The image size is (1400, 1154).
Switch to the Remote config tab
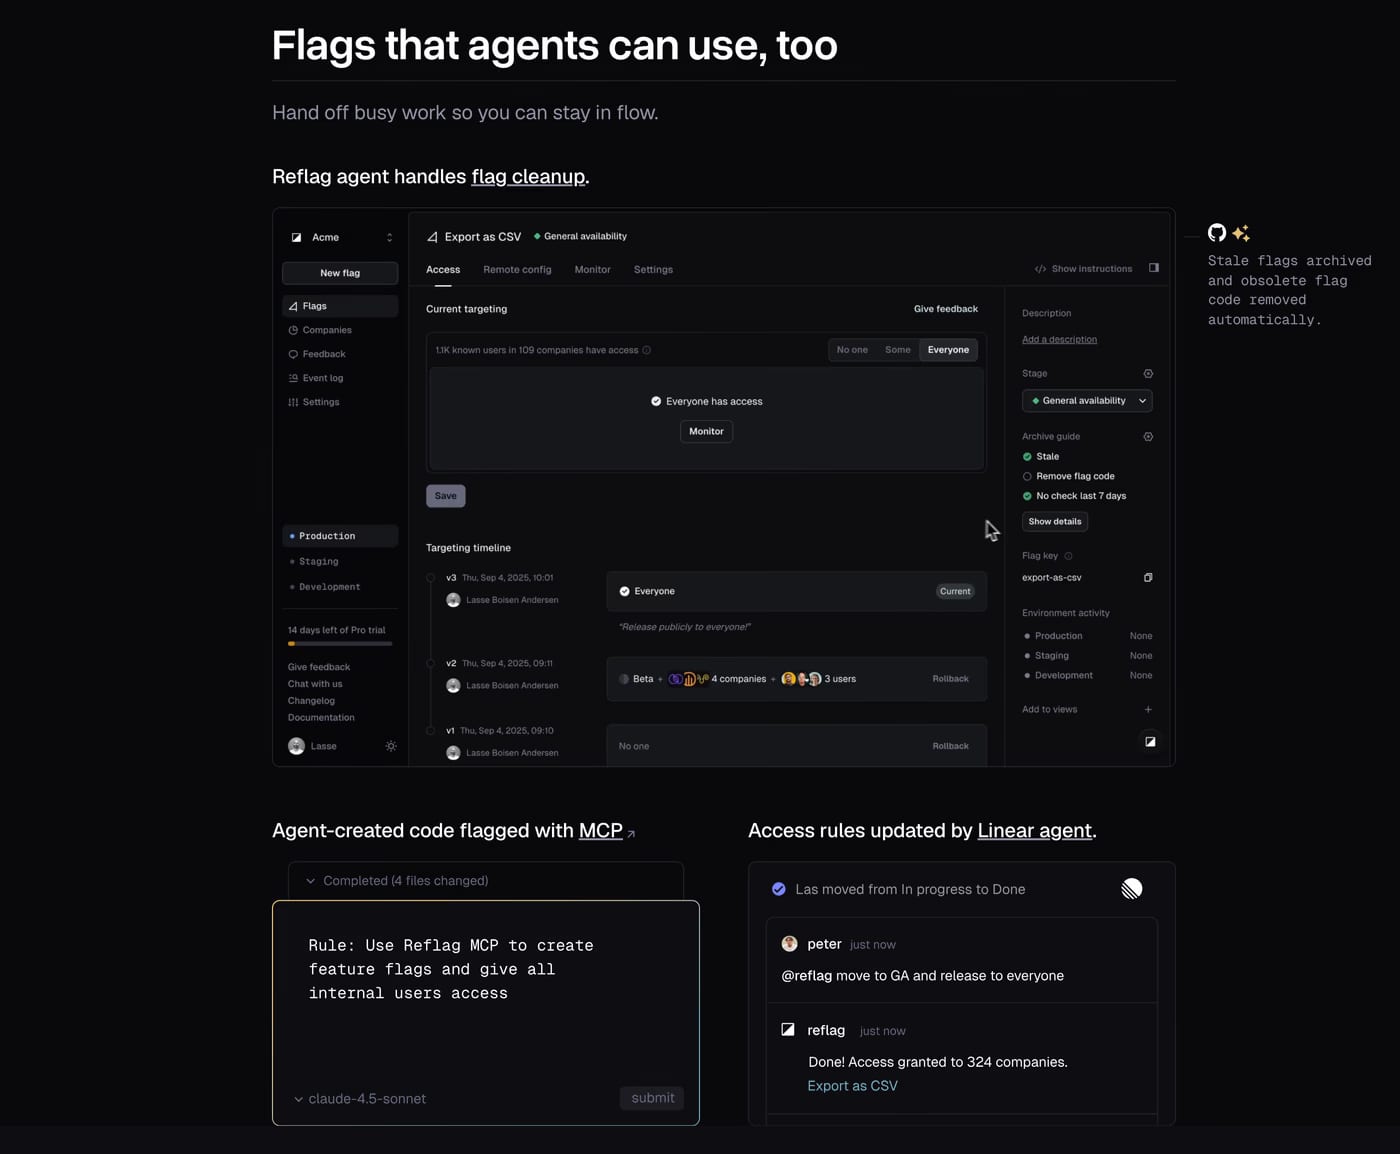517,270
